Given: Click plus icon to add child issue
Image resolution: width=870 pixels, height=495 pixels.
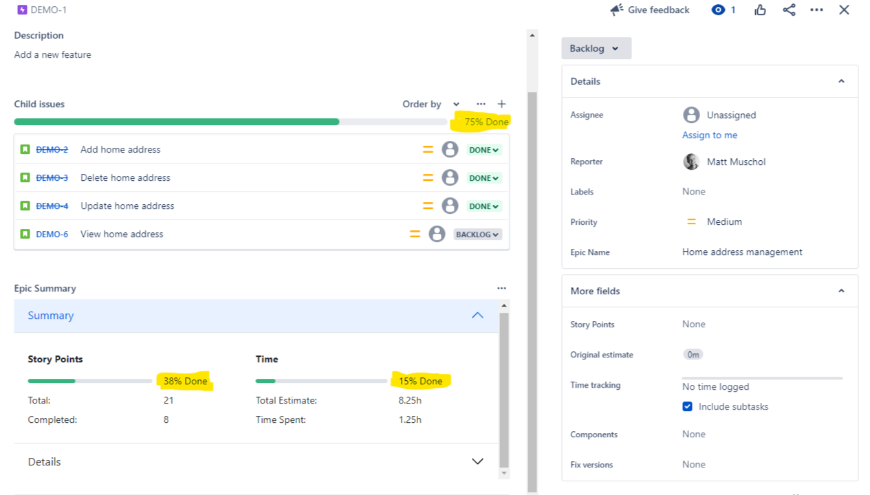Looking at the screenshot, I should click(x=502, y=104).
